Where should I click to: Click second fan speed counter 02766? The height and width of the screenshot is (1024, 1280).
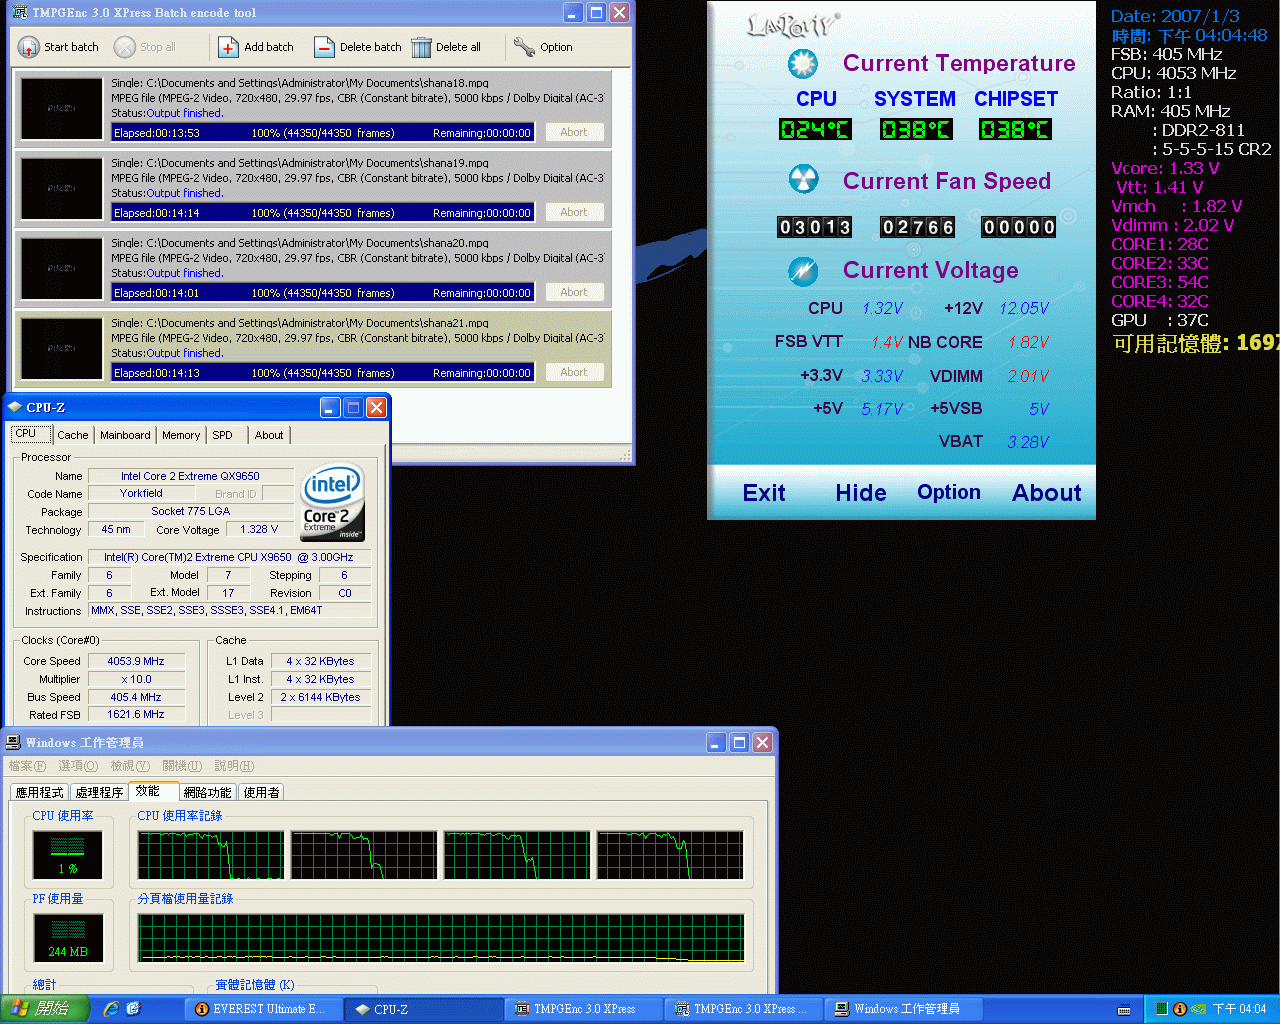pyautogui.click(x=918, y=227)
